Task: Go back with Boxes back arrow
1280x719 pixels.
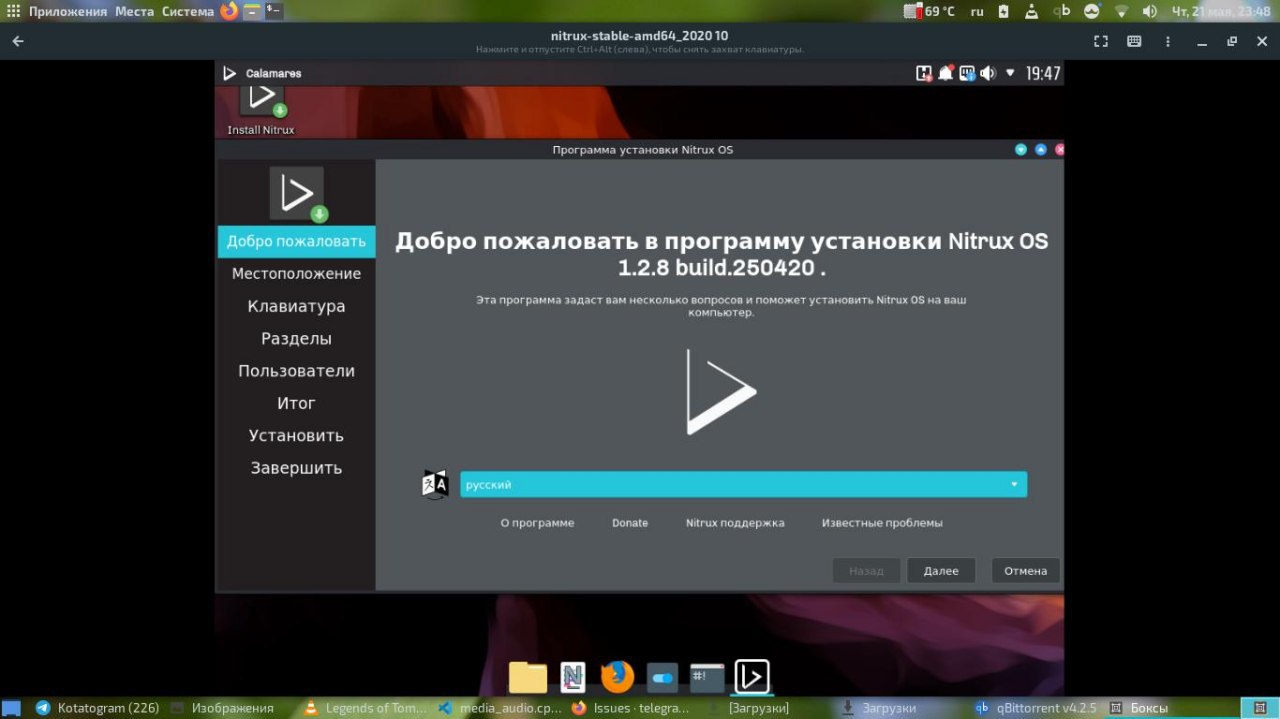Action: click(18, 41)
